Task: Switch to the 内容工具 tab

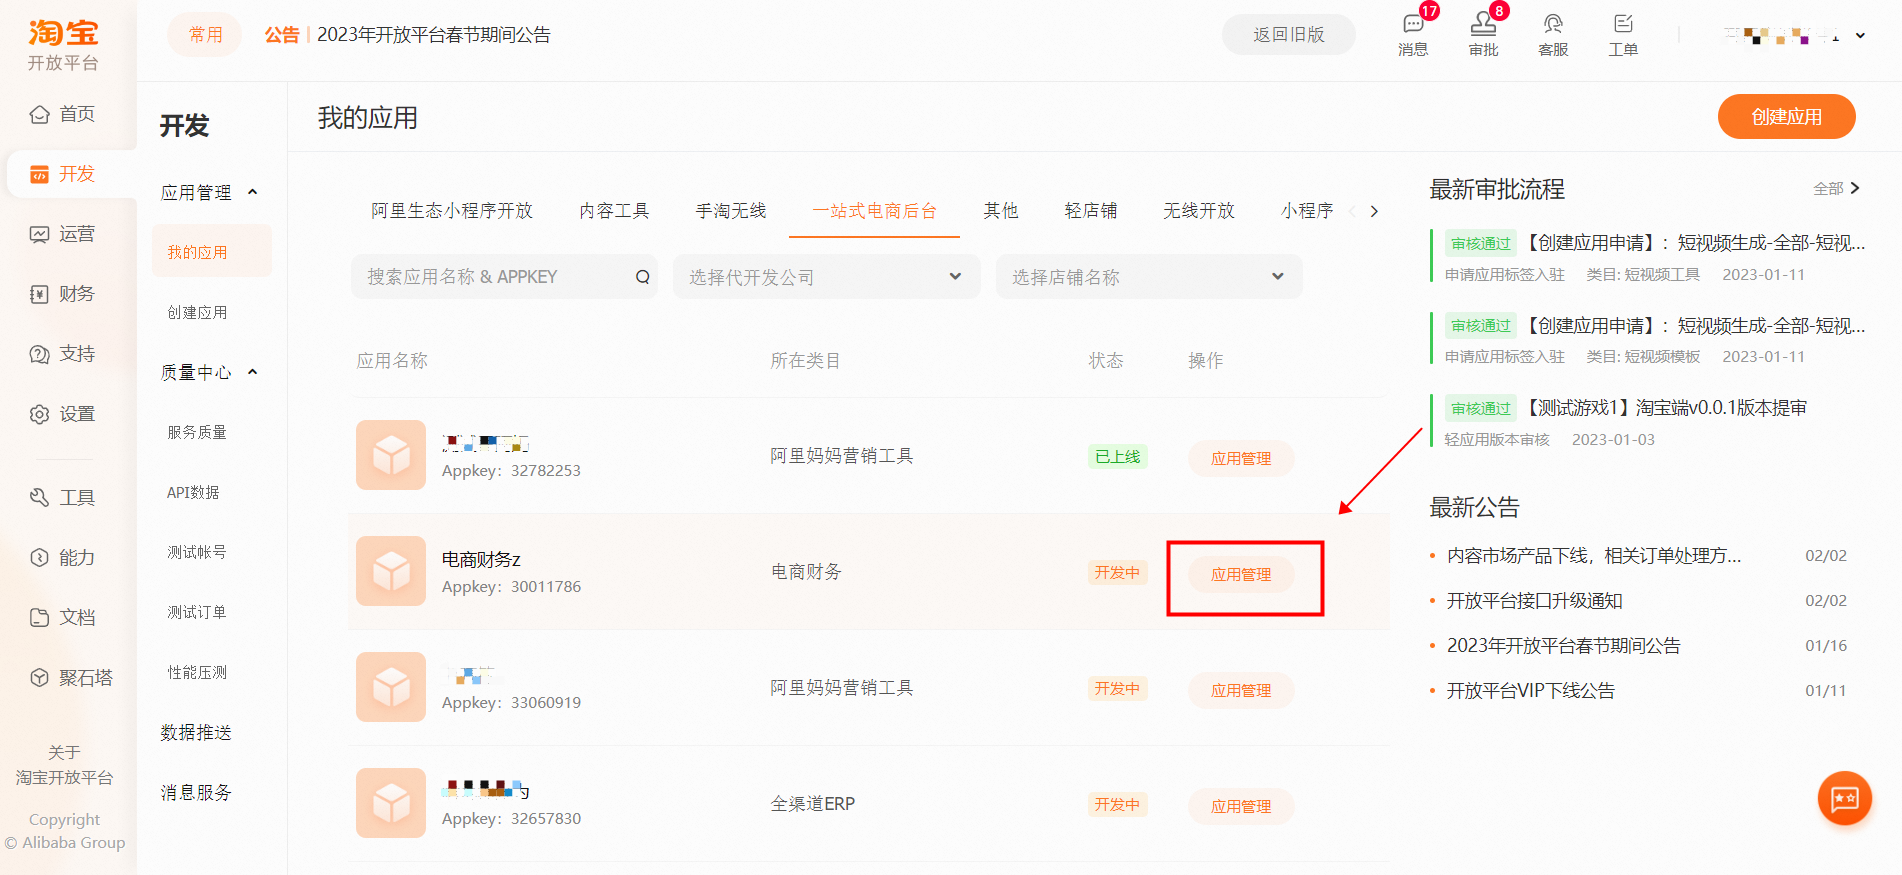Action: click(x=614, y=211)
